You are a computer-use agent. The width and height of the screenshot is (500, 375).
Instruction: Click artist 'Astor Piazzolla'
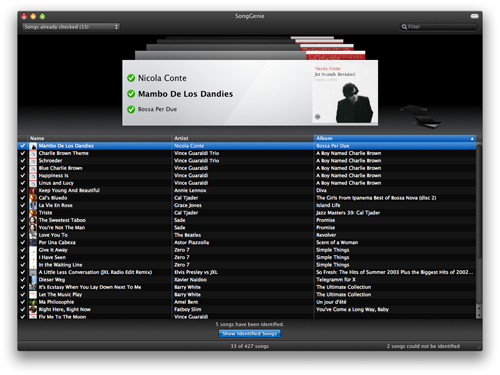click(191, 242)
